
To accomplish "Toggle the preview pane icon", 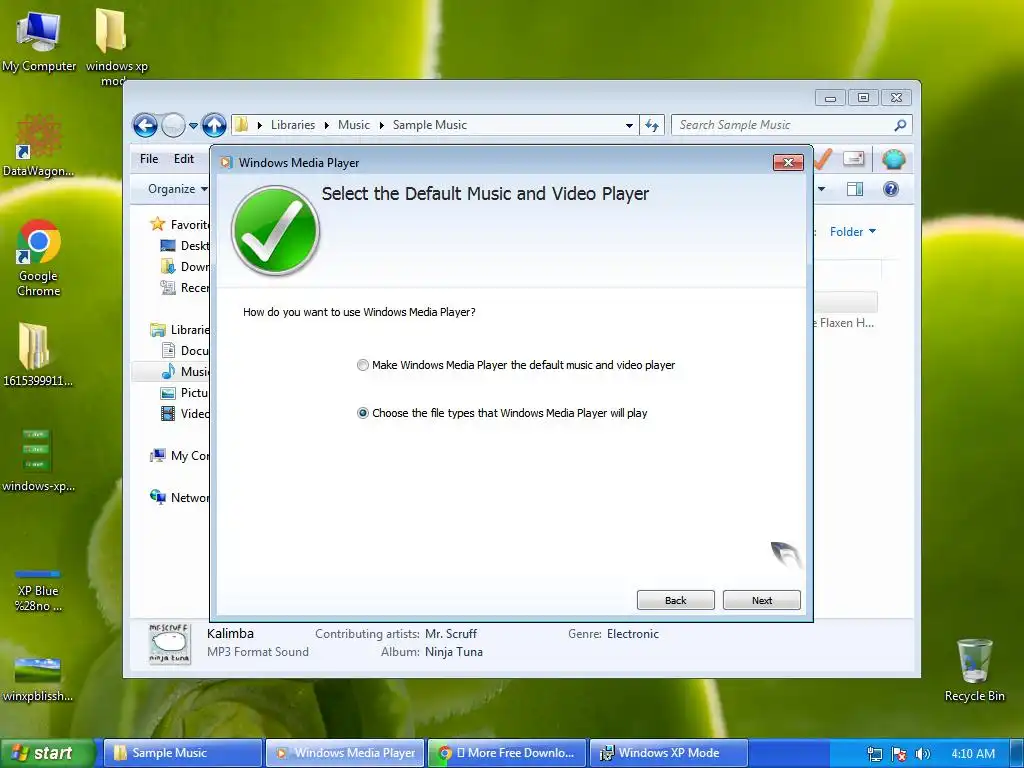I will (854, 189).
